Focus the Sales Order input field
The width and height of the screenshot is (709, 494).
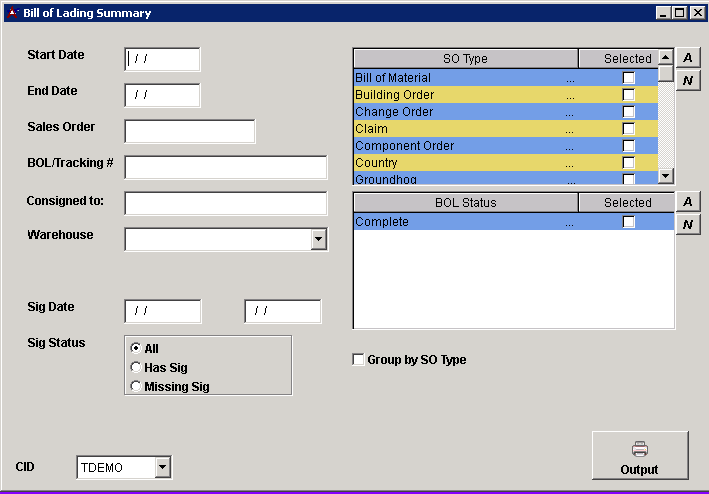click(x=190, y=131)
